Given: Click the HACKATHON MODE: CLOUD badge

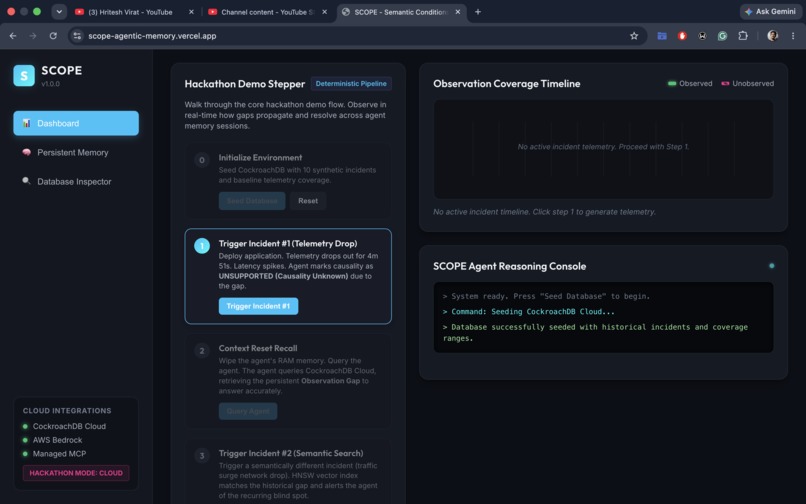Looking at the screenshot, I should pyautogui.click(x=76, y=473).
